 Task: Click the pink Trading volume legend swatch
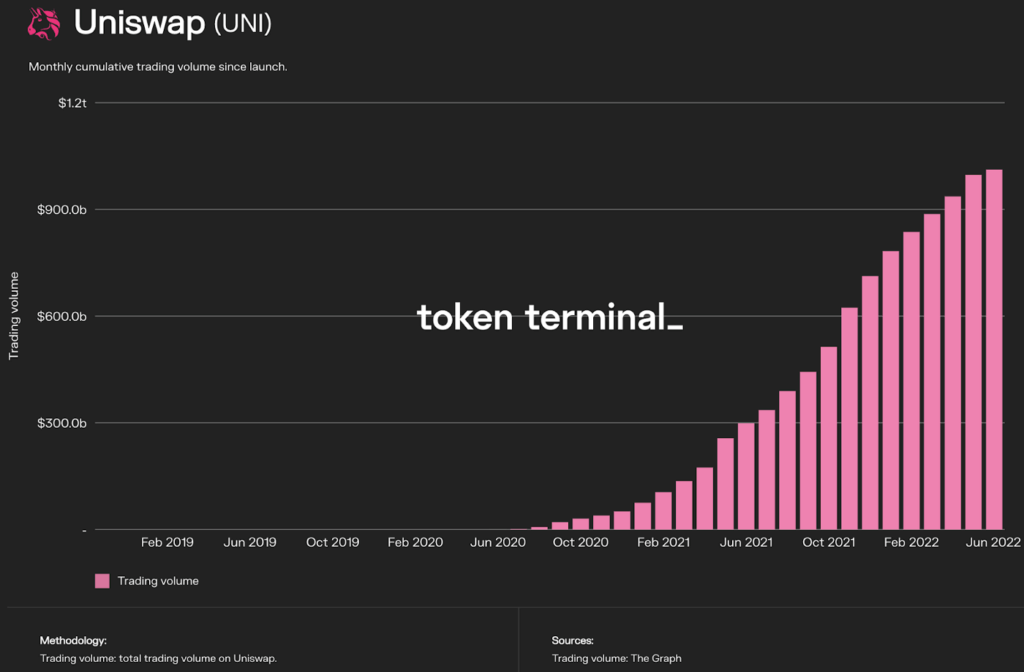(x=102, y=581)
